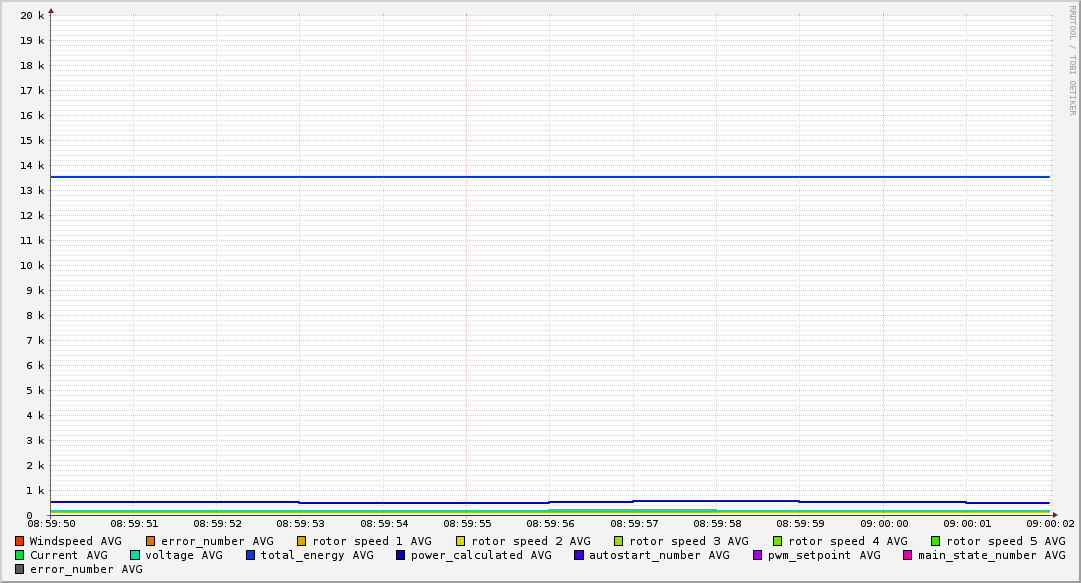This screenshot has height=583, width=1081.
Task: Click the purple pwm_setpoint AVG swatch
Action: 758,555
